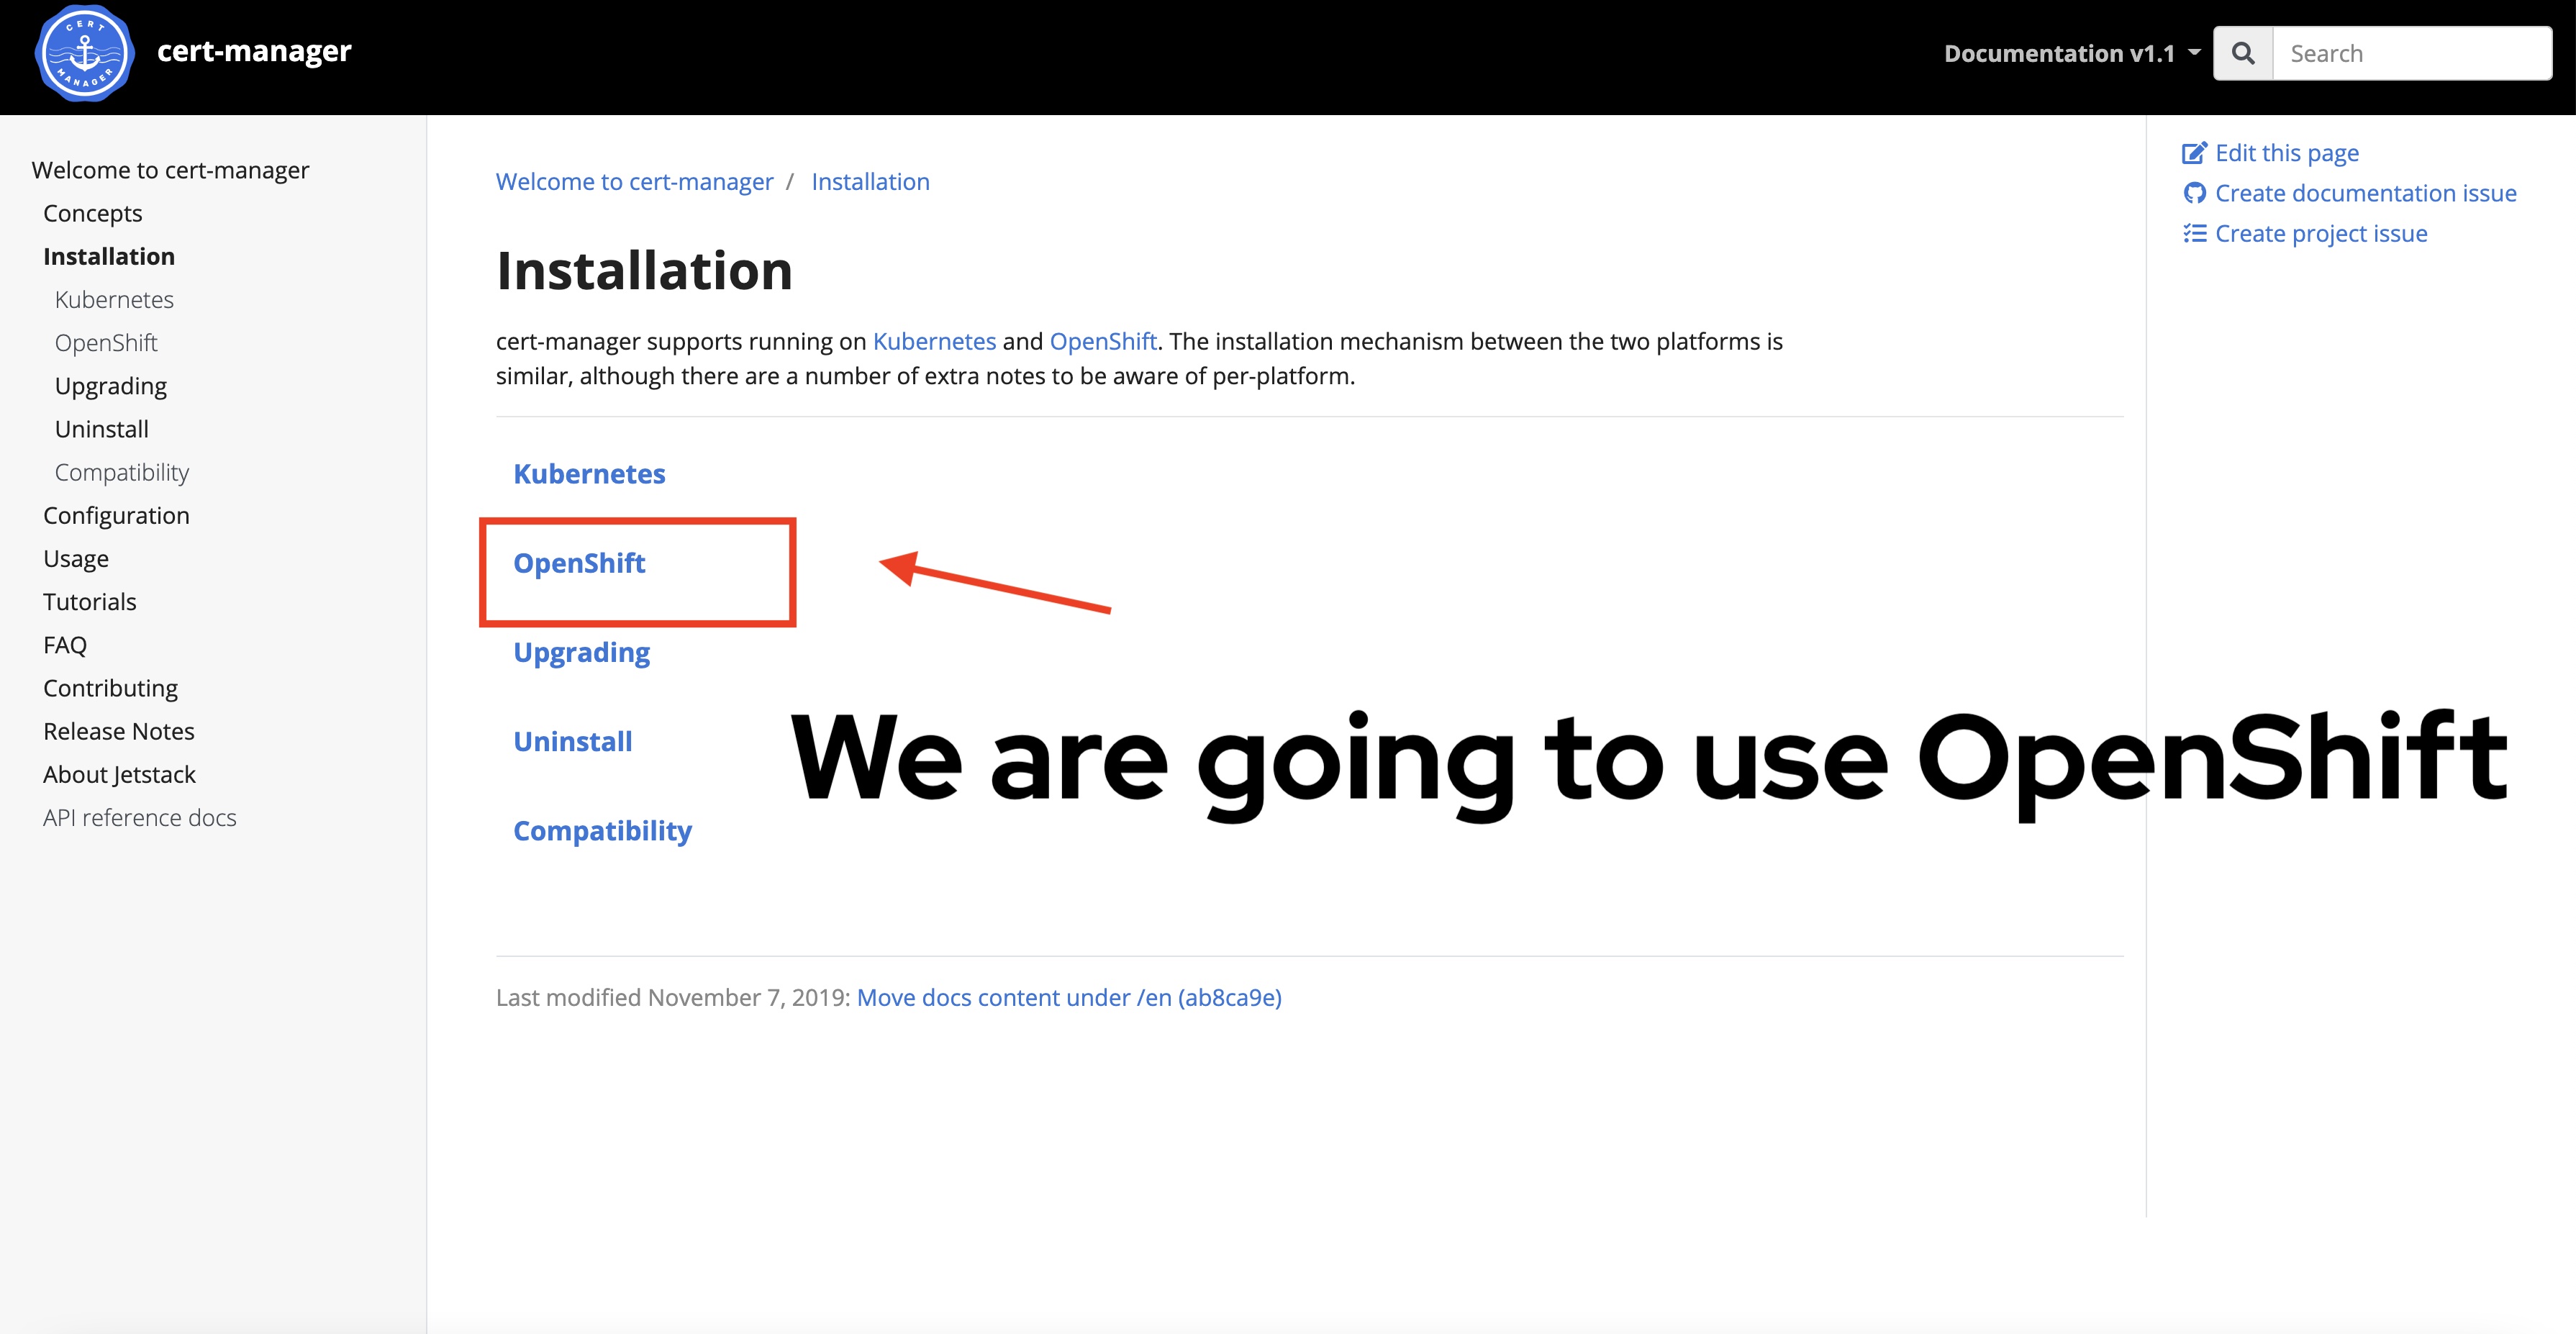Open API reference docs in sidebar
This screenshot has width=2576, height=1334.
tap(140, 817)
